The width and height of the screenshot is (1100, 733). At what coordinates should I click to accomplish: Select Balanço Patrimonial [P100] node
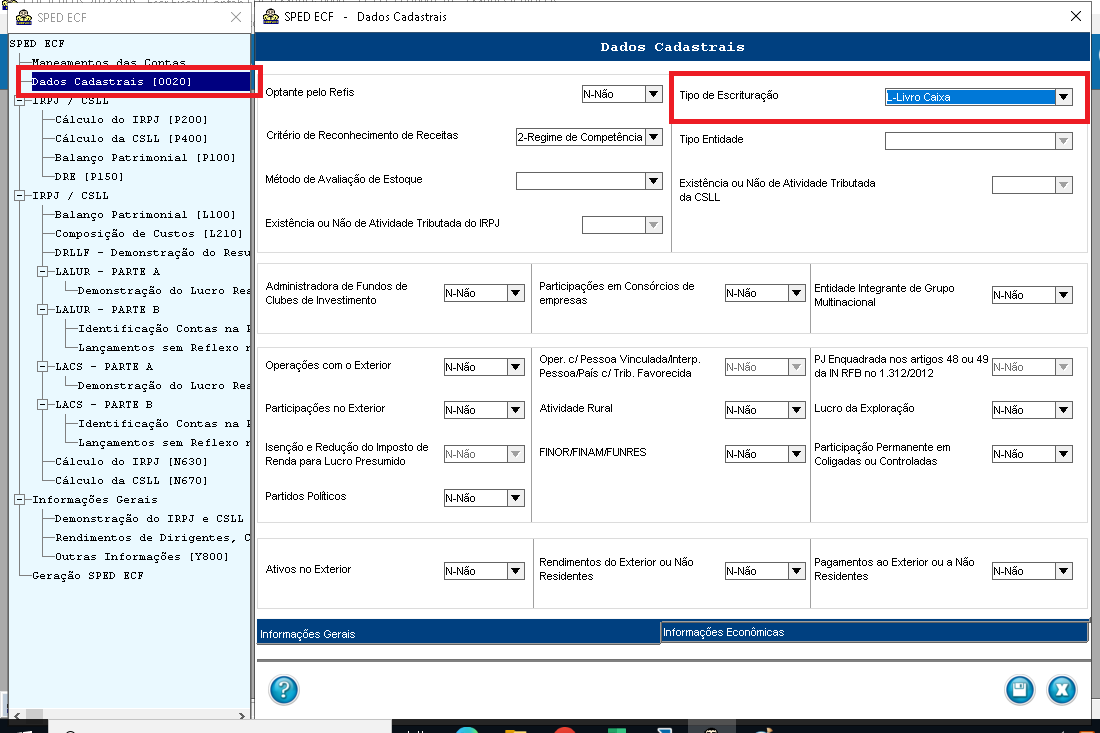(x=145, y=157)
